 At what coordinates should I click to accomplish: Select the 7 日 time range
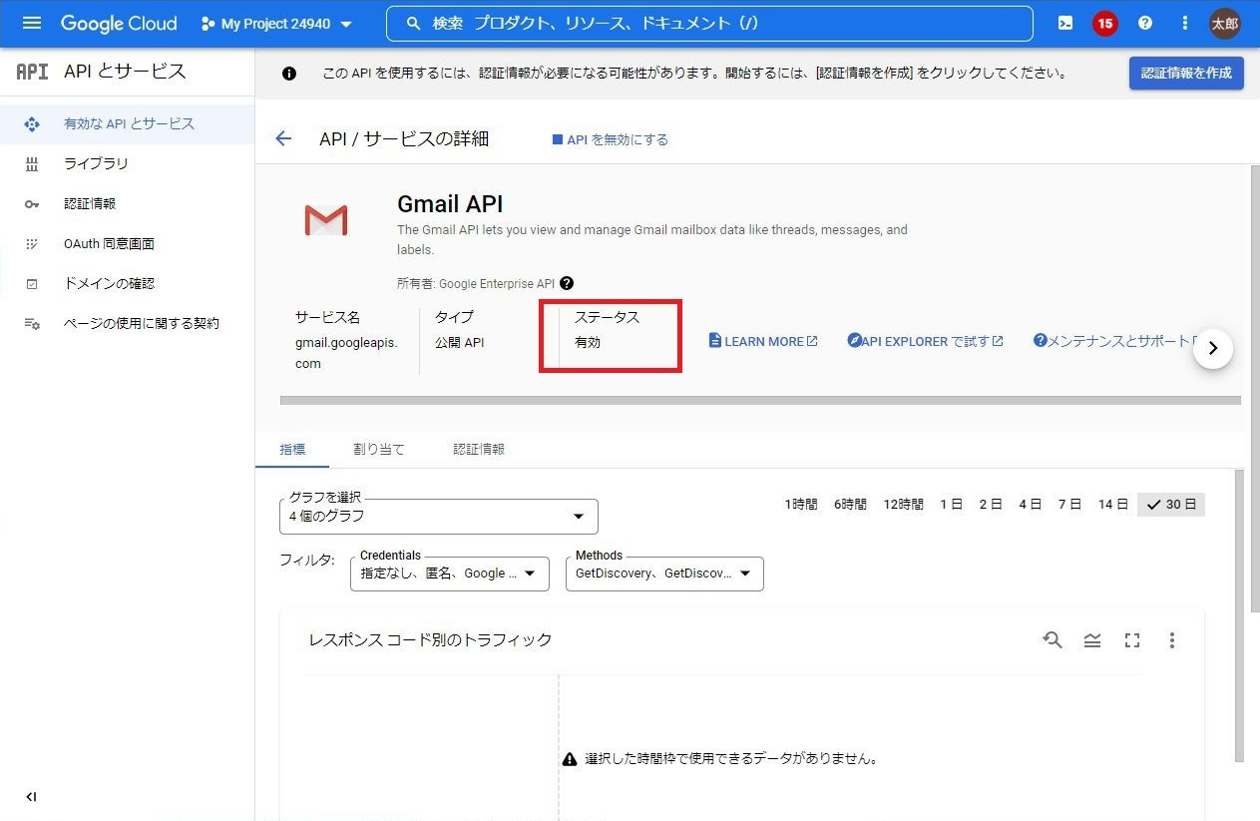click(x=1070, y=505)
